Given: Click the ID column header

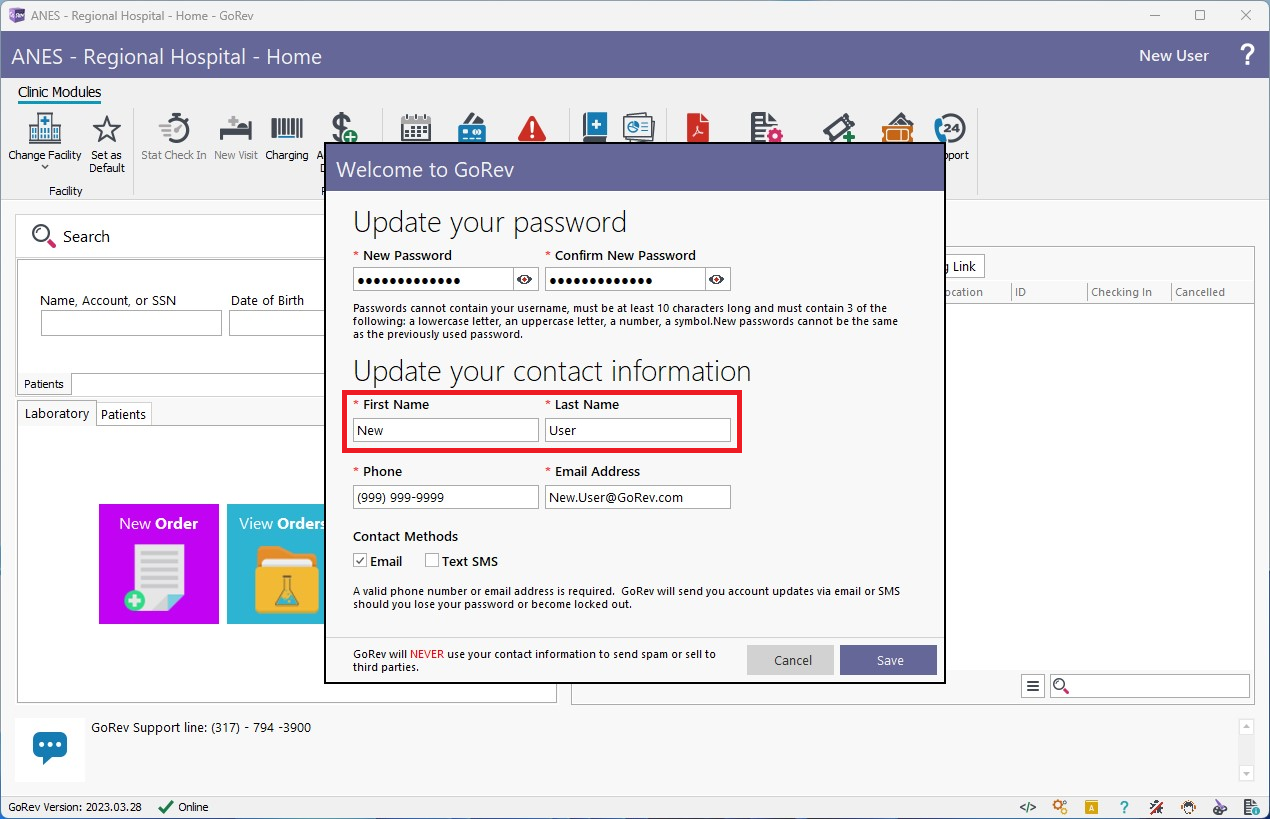Looking at the screenshot, I should 1048,292.
